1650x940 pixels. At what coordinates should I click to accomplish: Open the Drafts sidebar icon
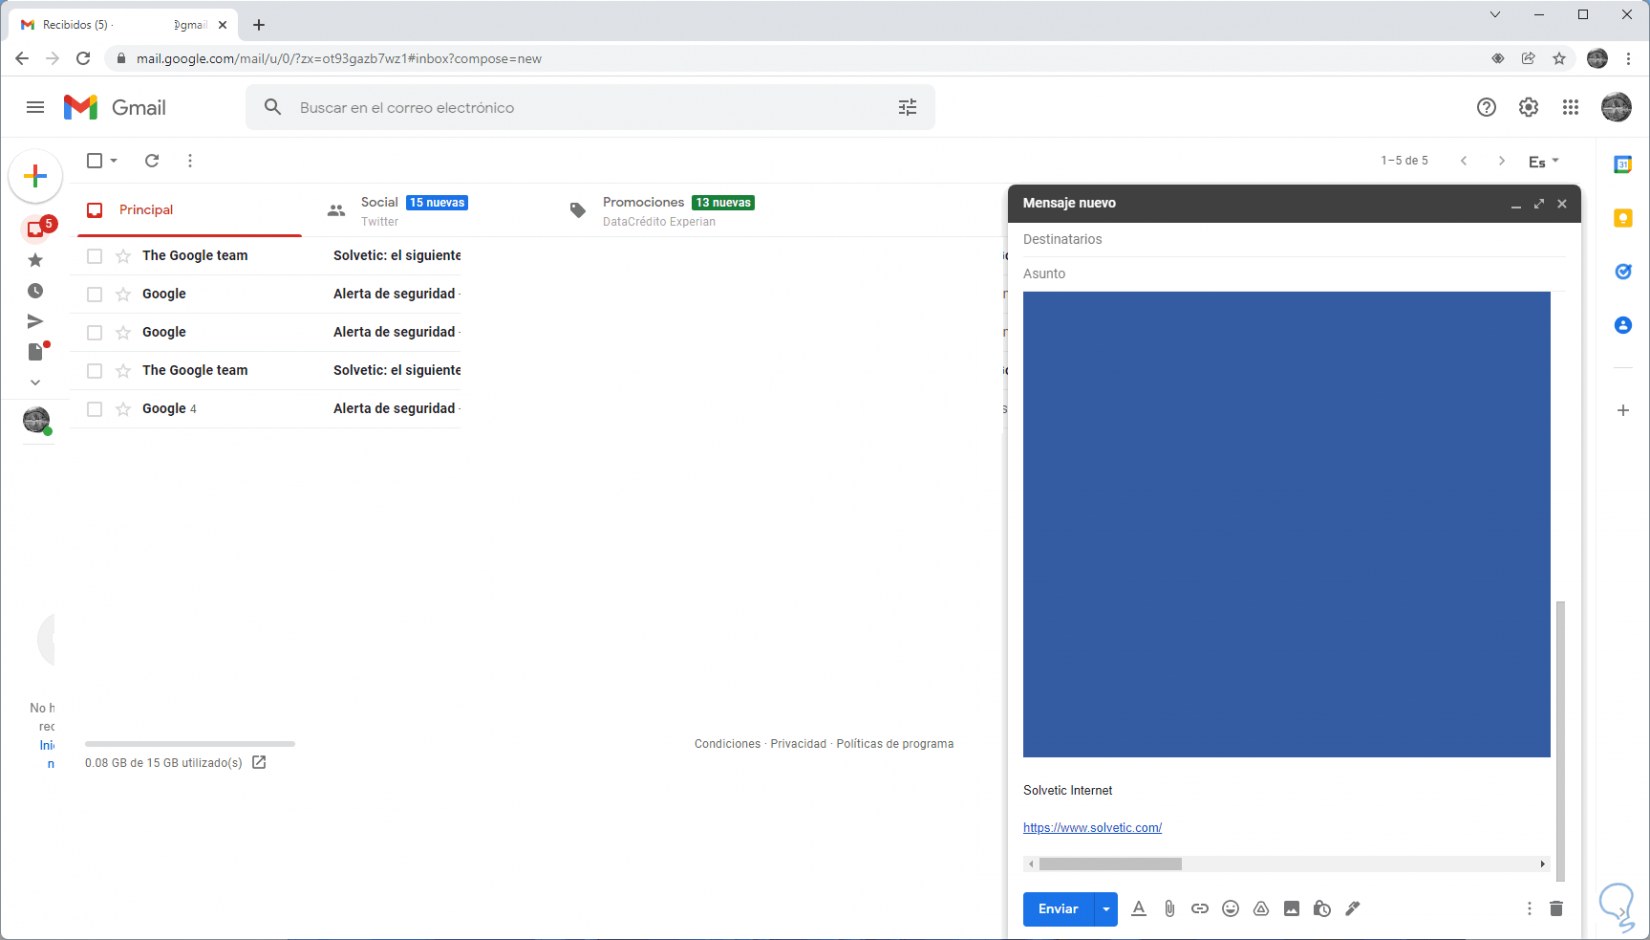(x=36, y=351)
